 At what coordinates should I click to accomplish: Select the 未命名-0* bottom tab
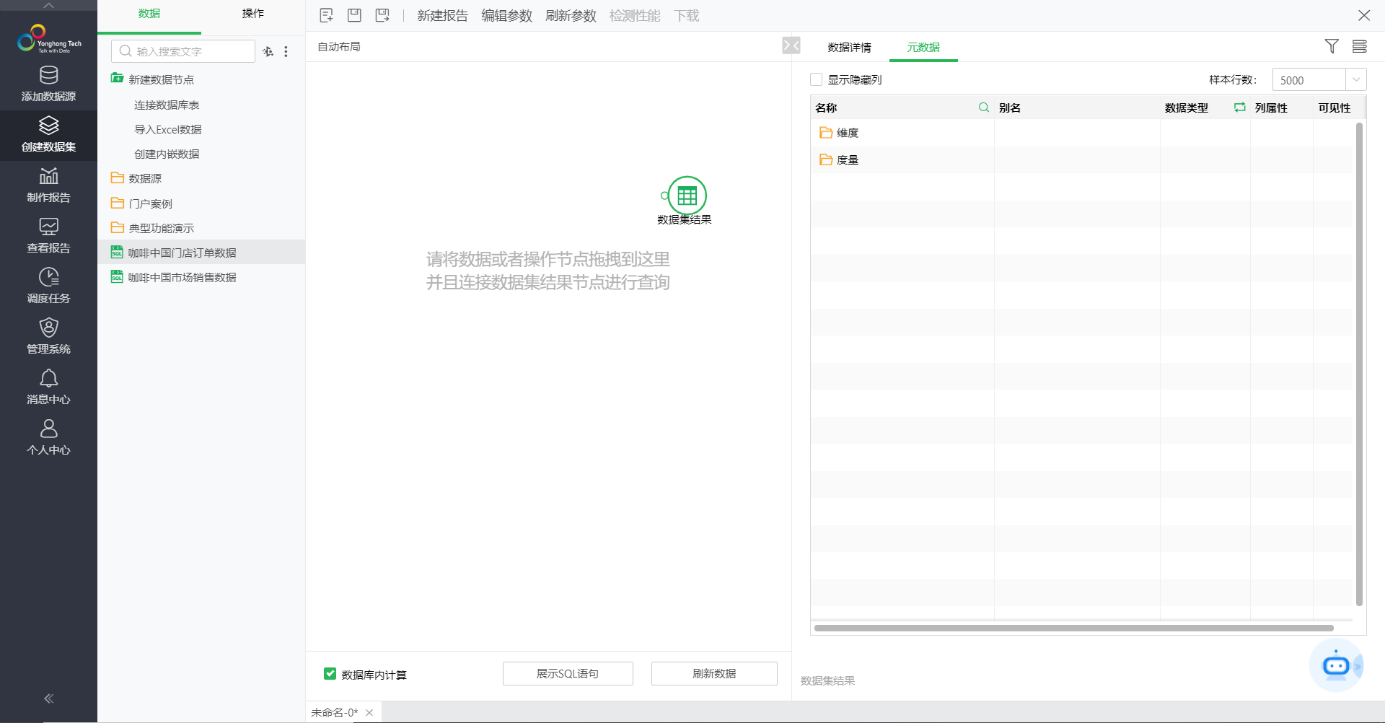pos(334,712)
